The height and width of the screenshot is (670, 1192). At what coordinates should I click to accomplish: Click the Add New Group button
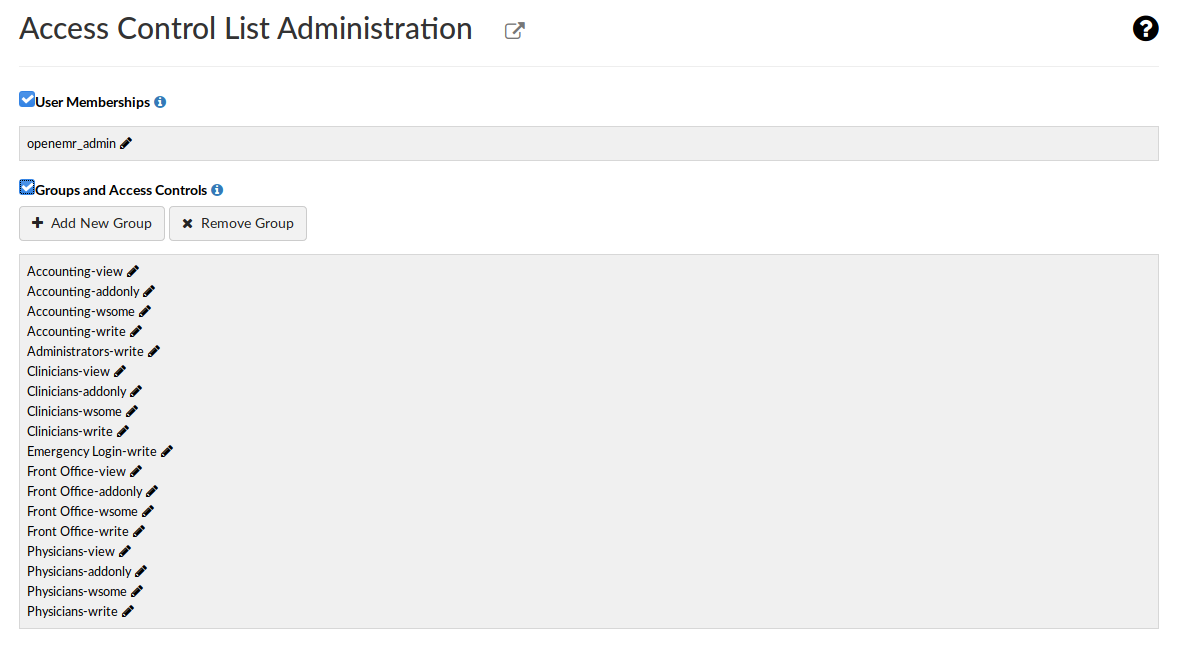tap(92, 223)
